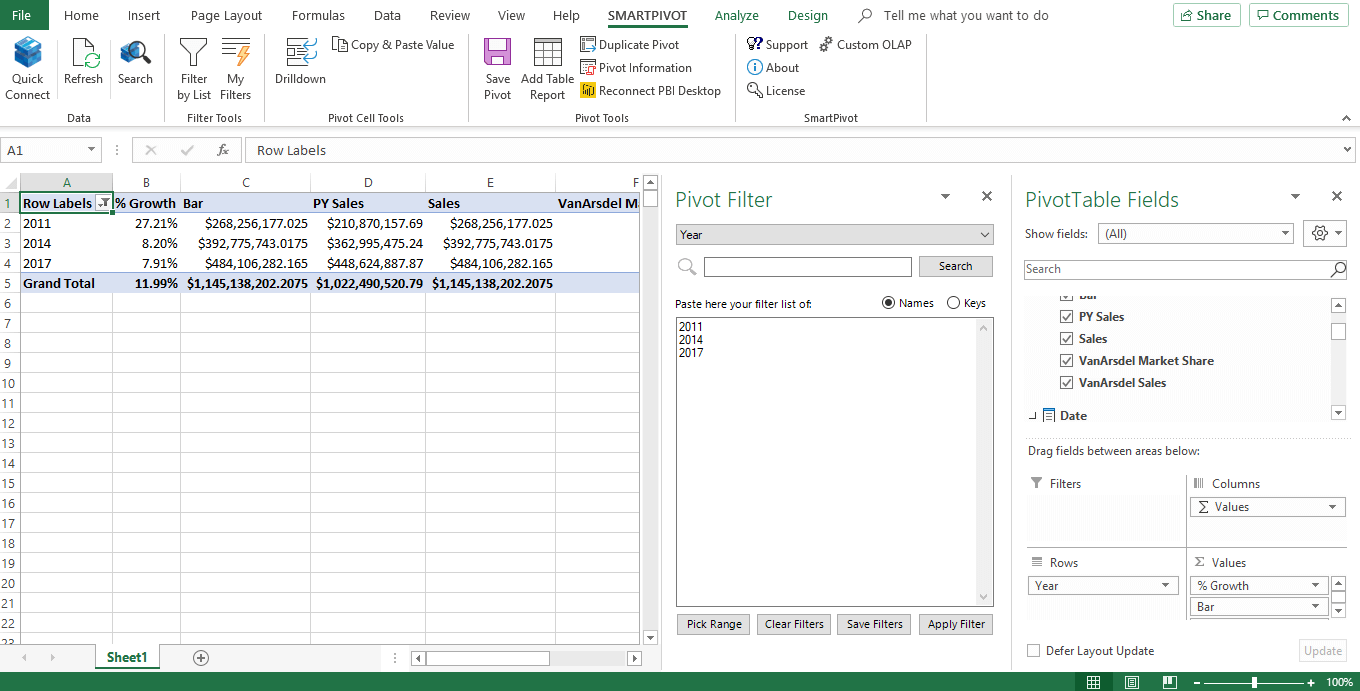Viewport: 1360px width, 691px height.
Task: Reconnect PBI Desktop from ribbon
Action: click(650, 91)
